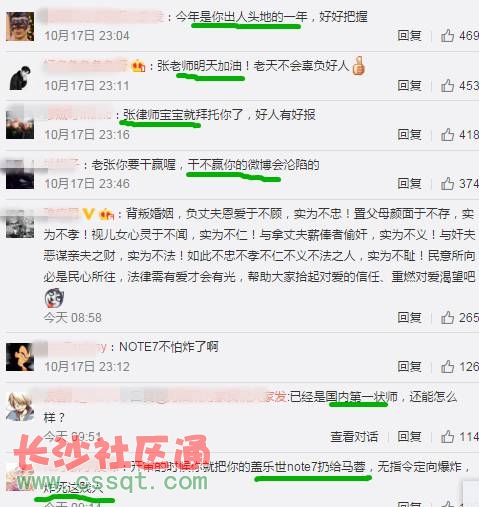Click thumbs-up on 114-like comment
Image resolution: width=479 pixels, height=507 pixels.
pos(447,436)
